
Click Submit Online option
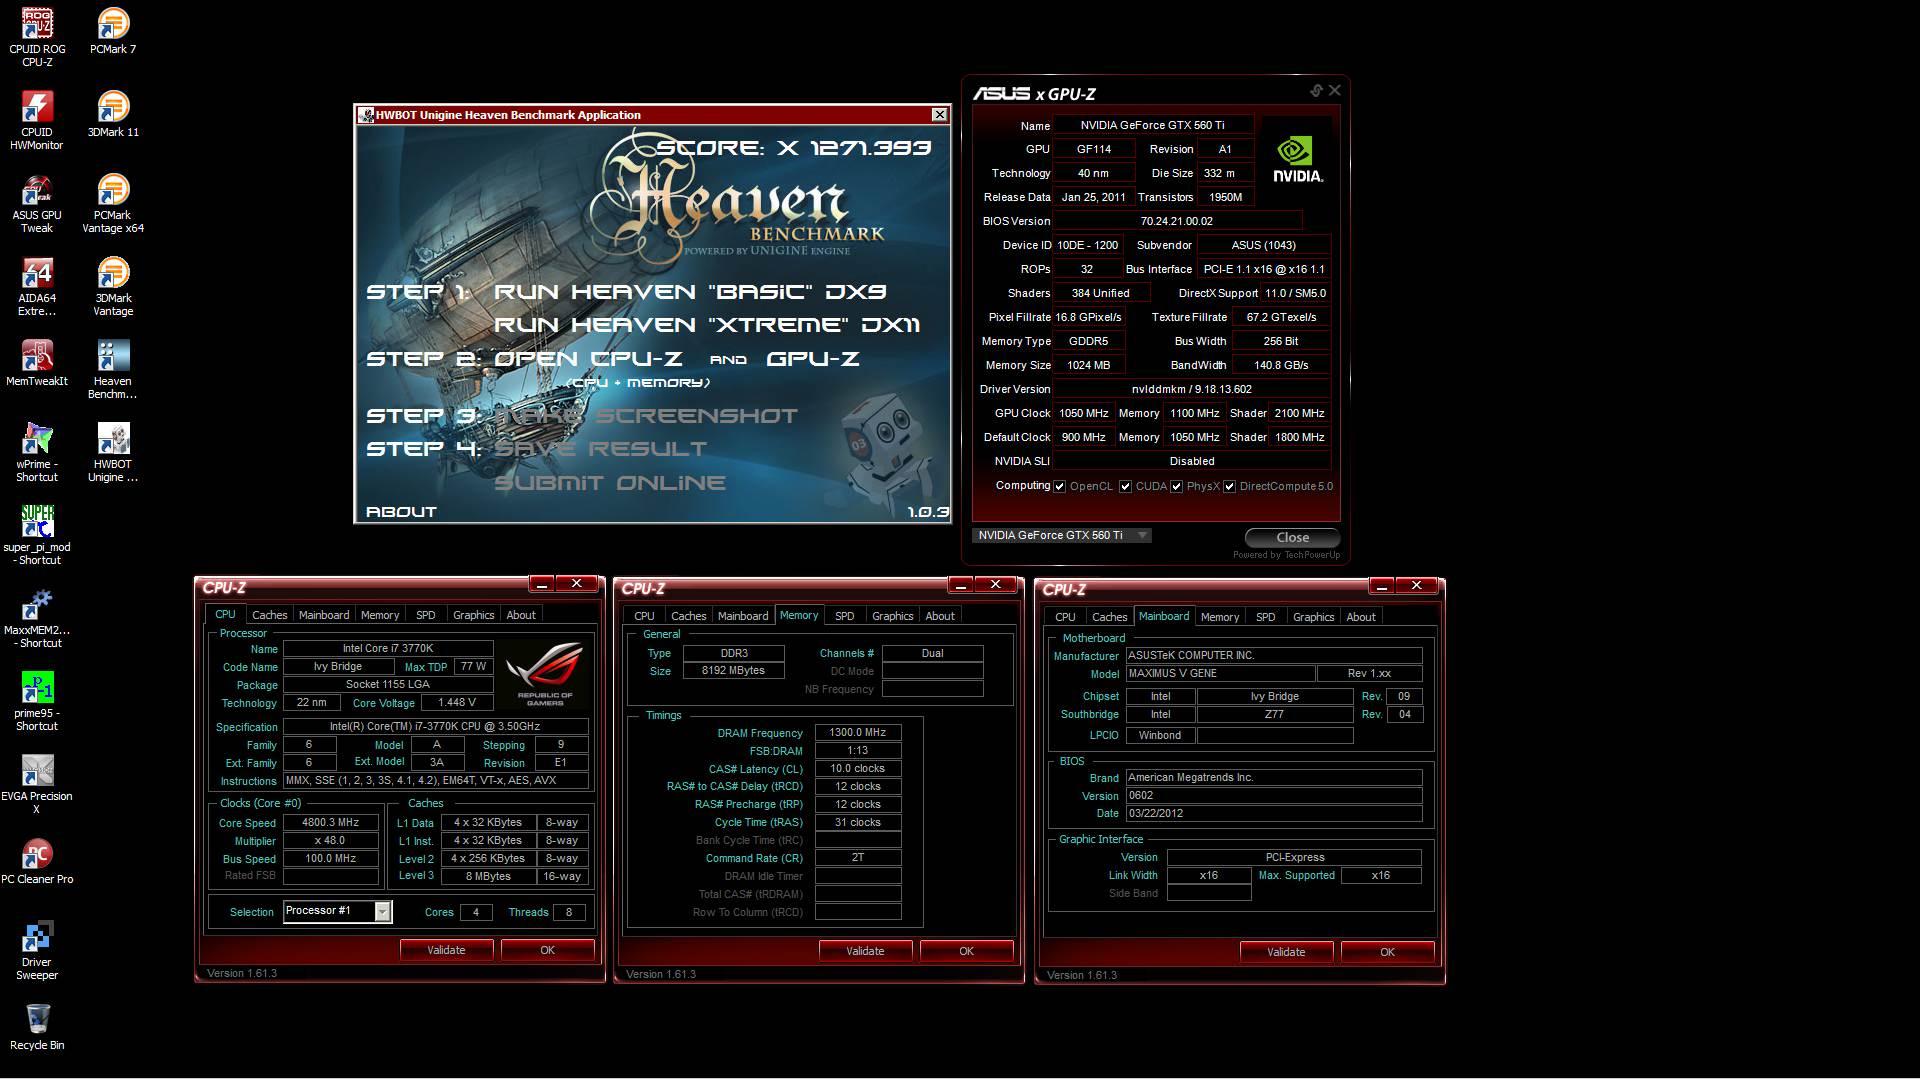coord(610,483)
